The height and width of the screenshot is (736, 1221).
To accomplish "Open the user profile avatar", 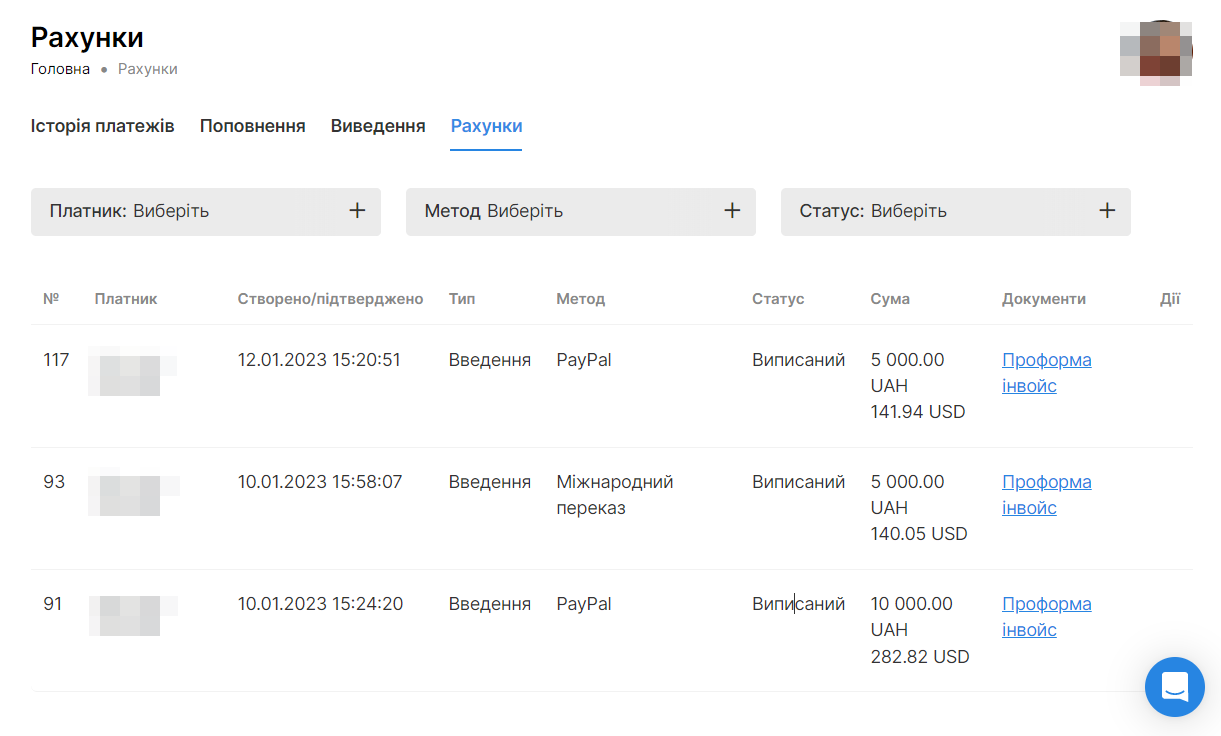I will 1156,52.
